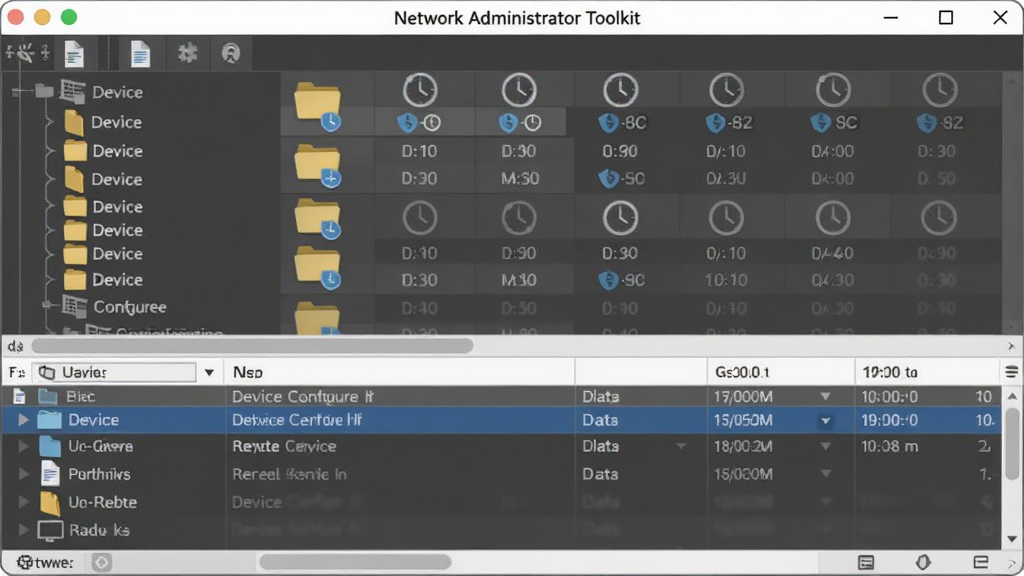1024x576 pixels.
Task: Open the list panel icon in status bar
Action: 866,562
